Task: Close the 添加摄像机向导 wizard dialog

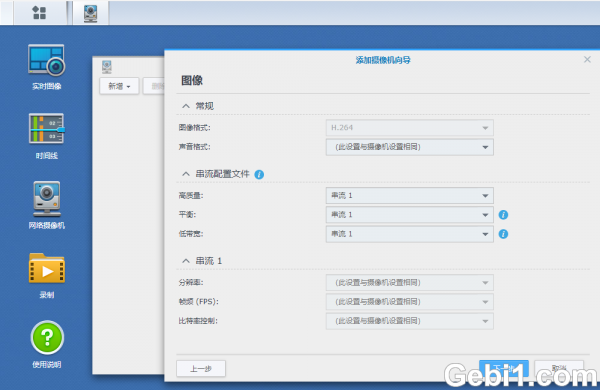Action: 587,60
